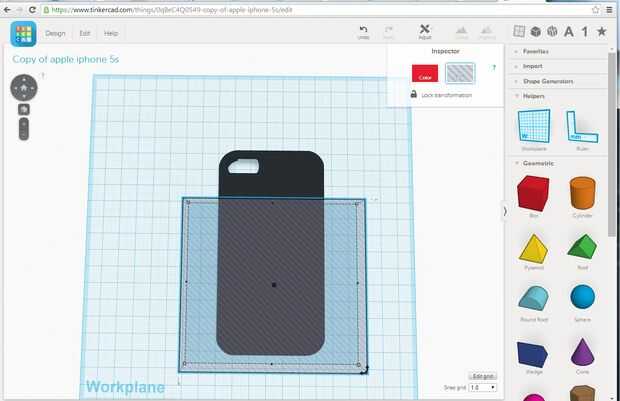The image size is (620, 401).
Task: Select the purple Cone shape
Action: tap(582, 352)
